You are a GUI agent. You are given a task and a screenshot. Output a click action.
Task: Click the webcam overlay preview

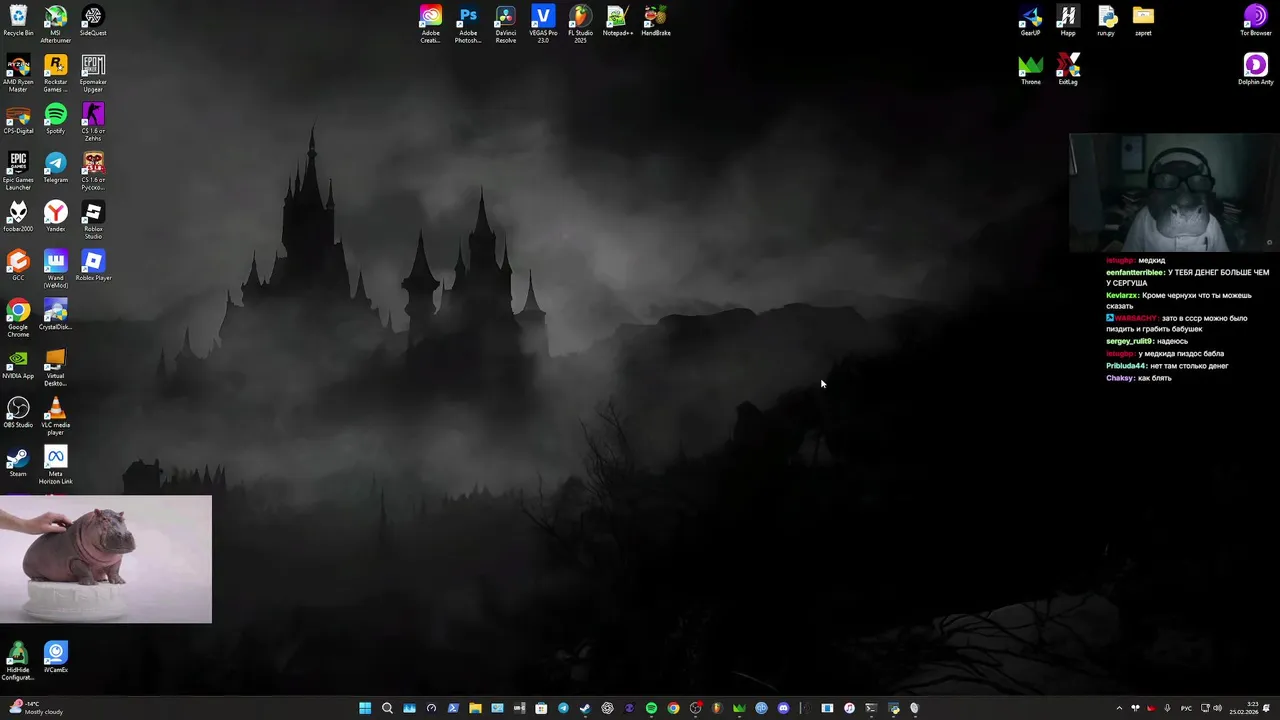click(x=1172, y=193)
